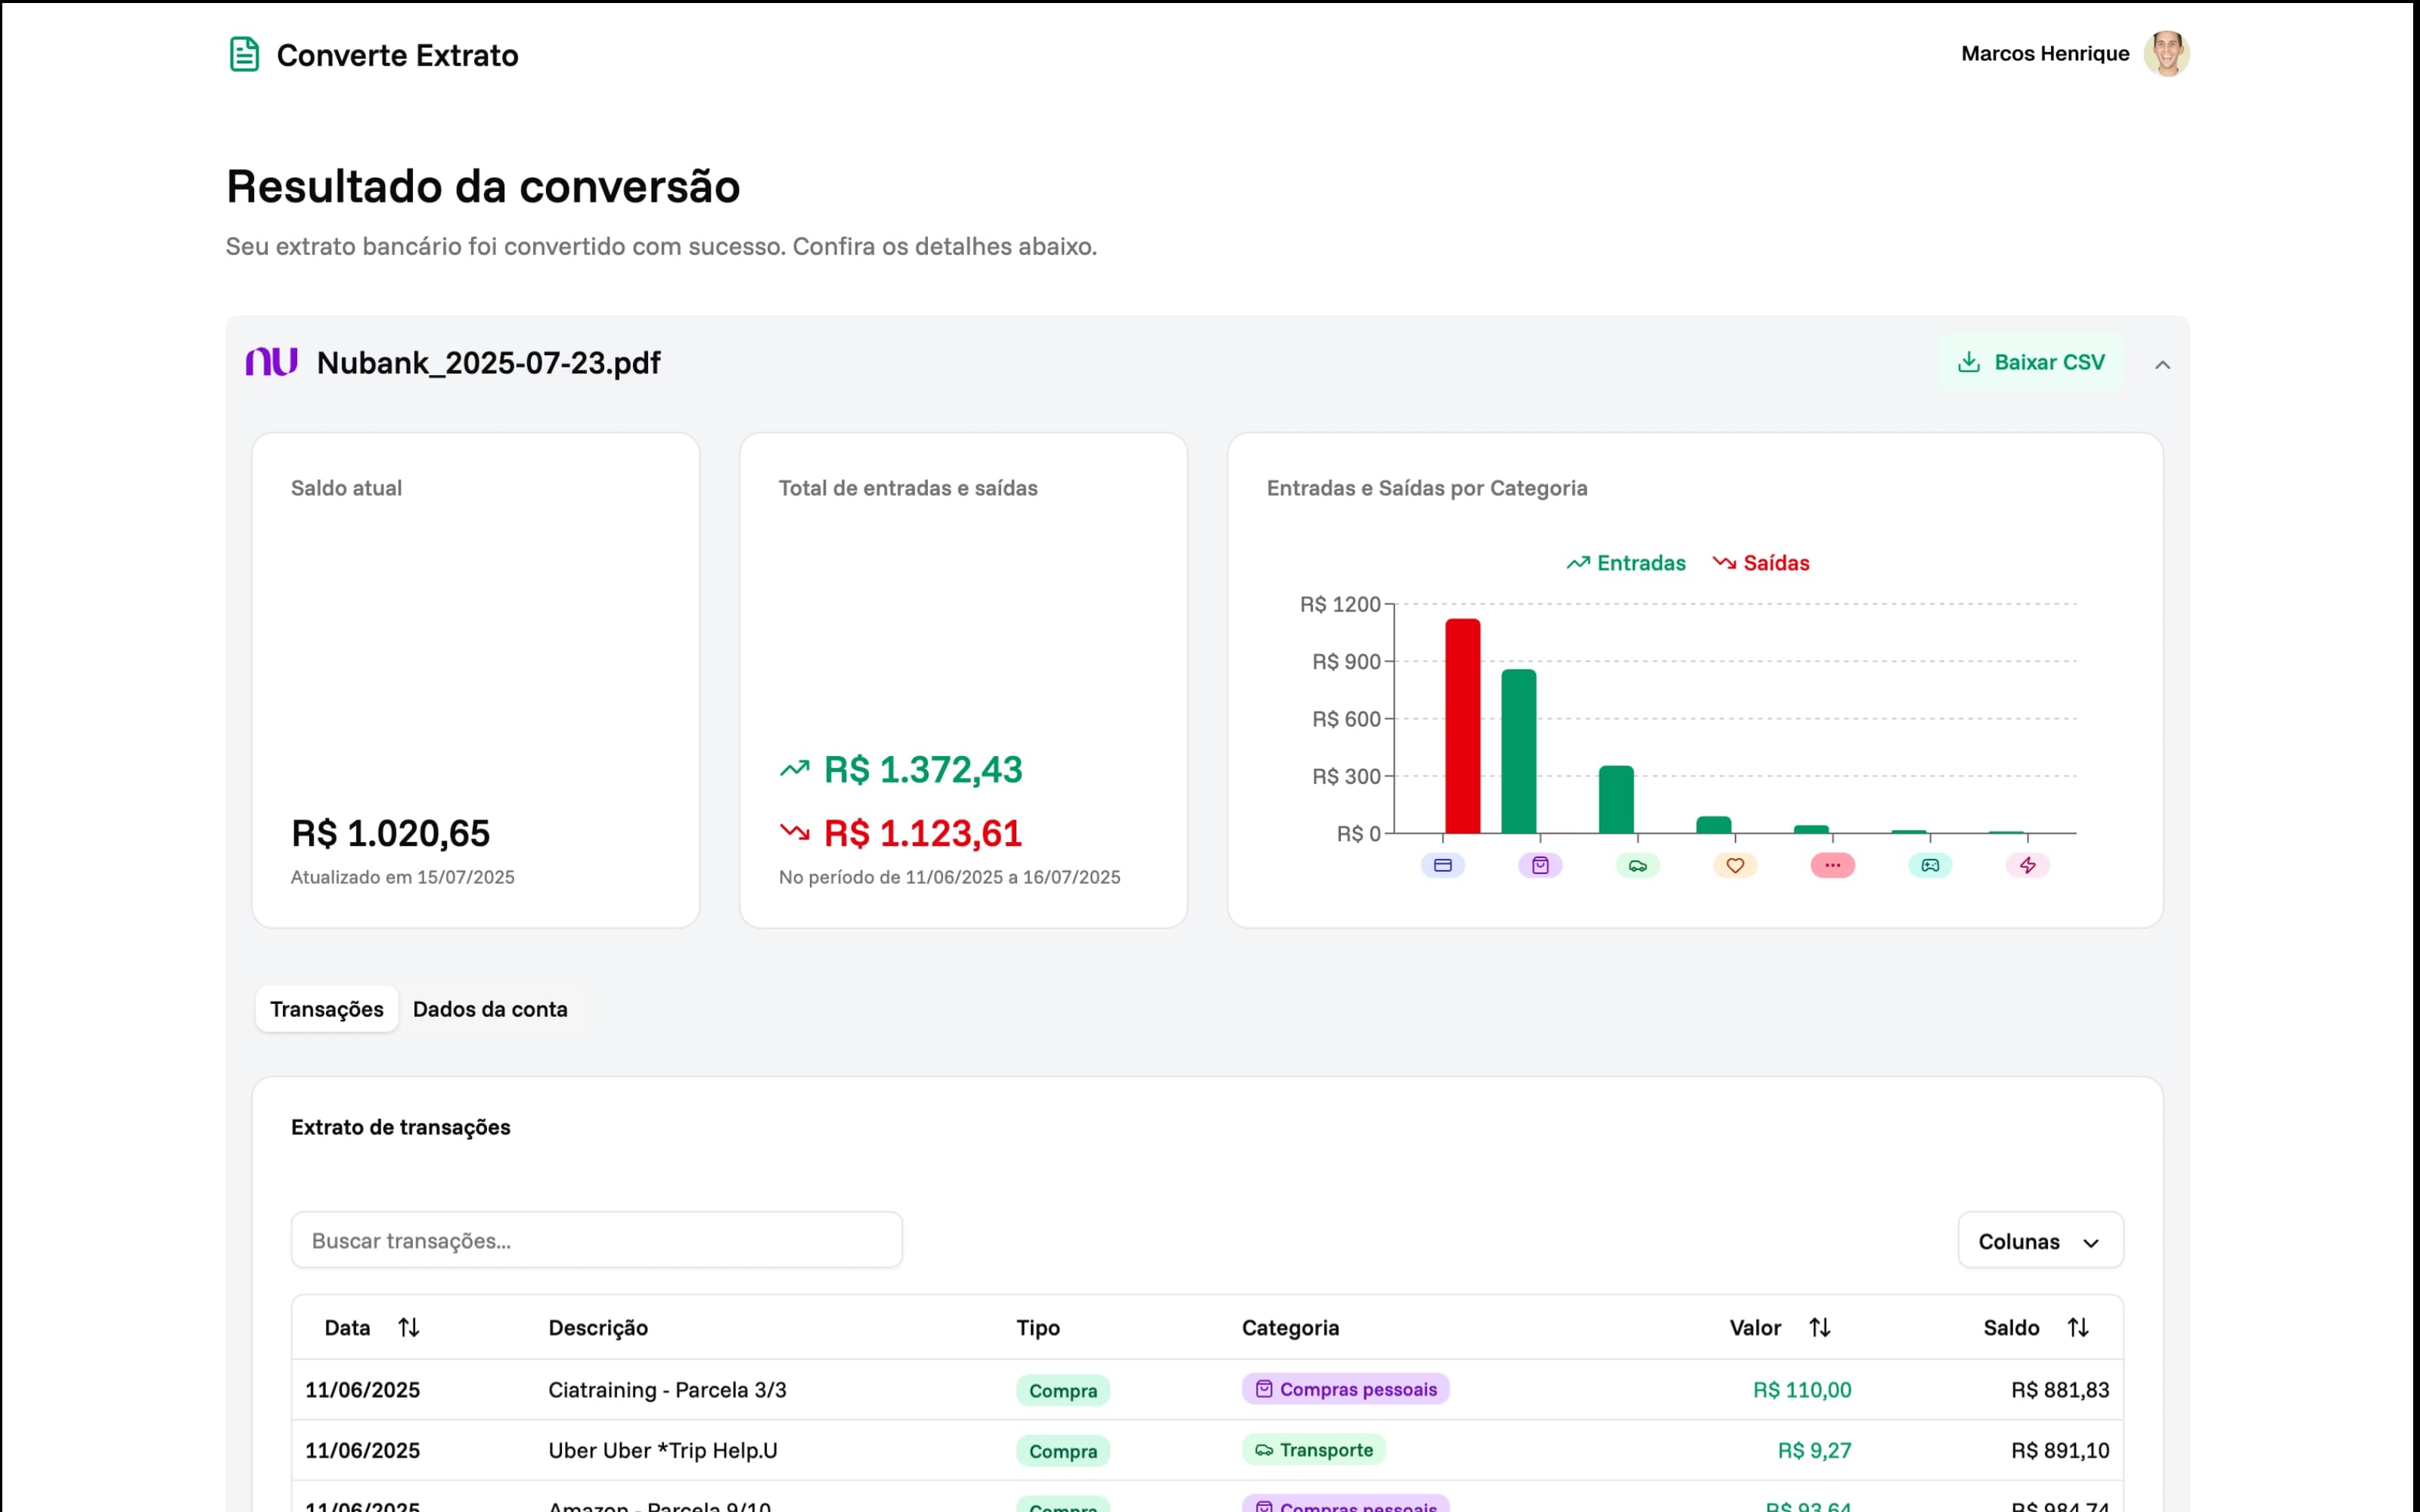Screen dimensions: 2420x1512
Task: Click the red three-dots category icon under chart
Action: (x=1832, y=865)
